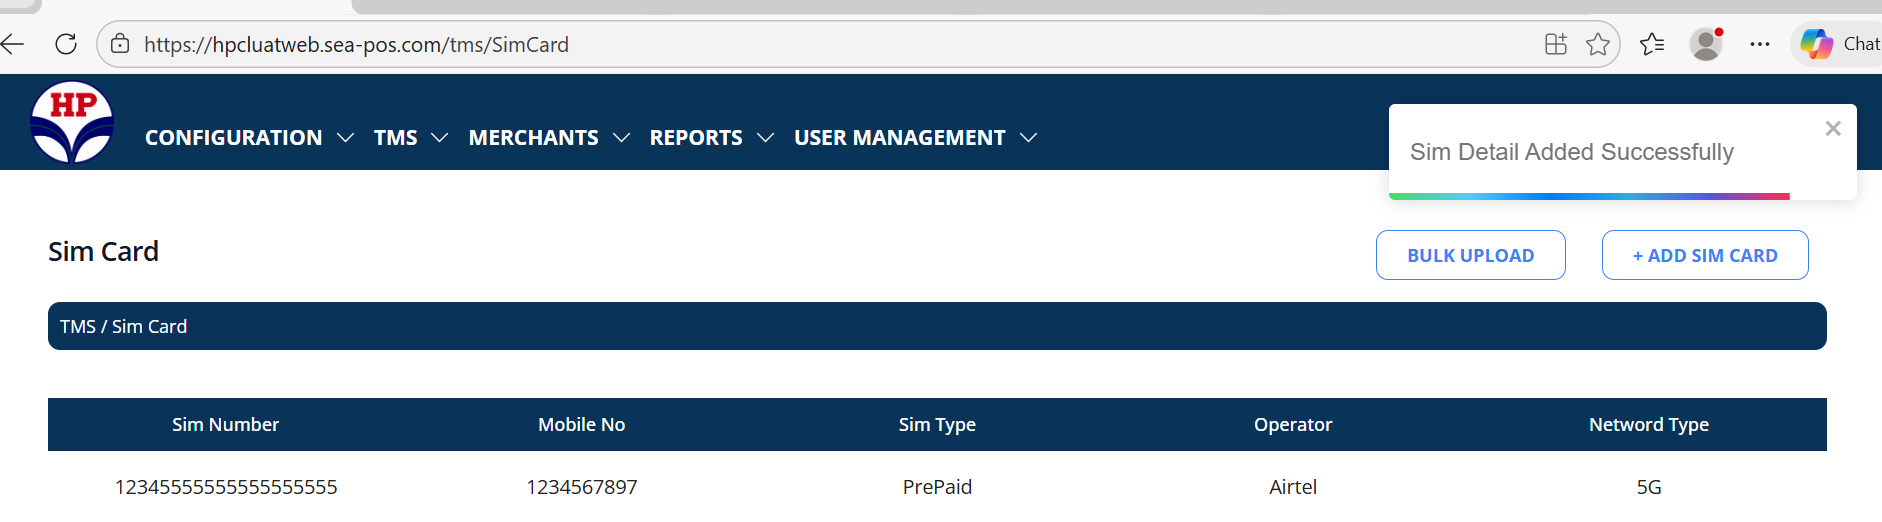
Task: Click the Add Sim Card button
Action: [1704, 255]
